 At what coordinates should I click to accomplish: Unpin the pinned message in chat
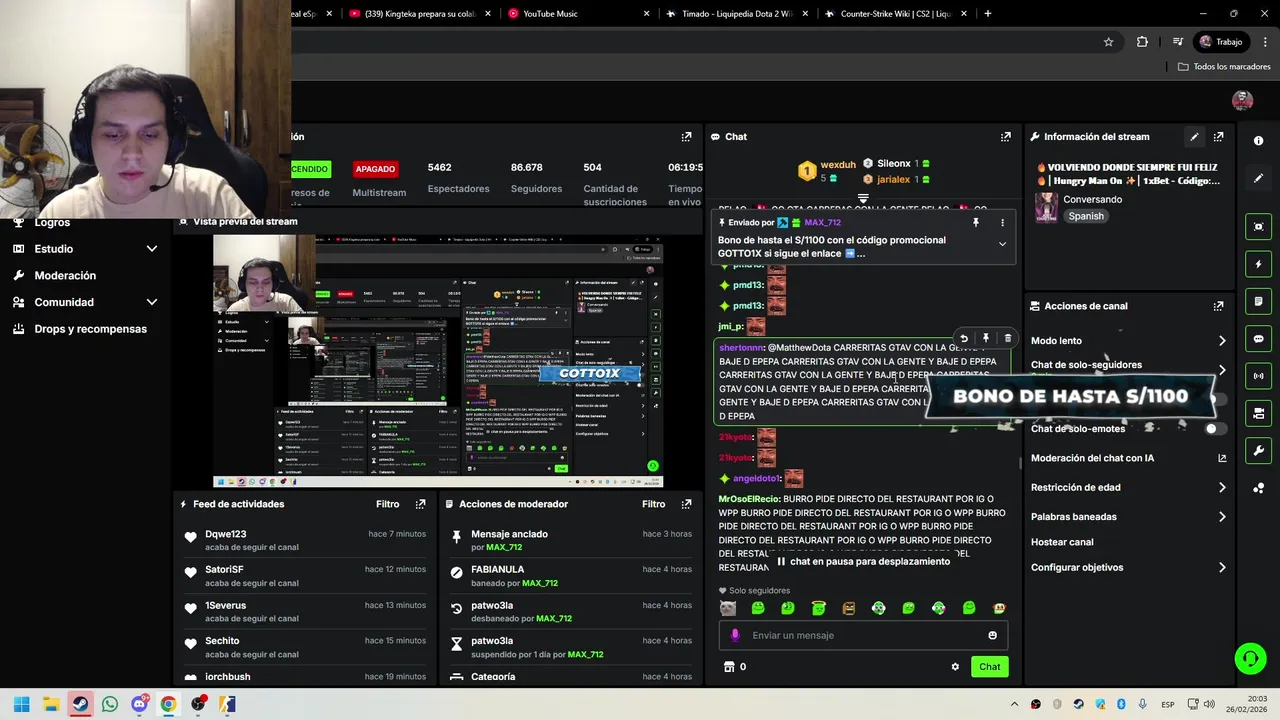click(976, 223)
